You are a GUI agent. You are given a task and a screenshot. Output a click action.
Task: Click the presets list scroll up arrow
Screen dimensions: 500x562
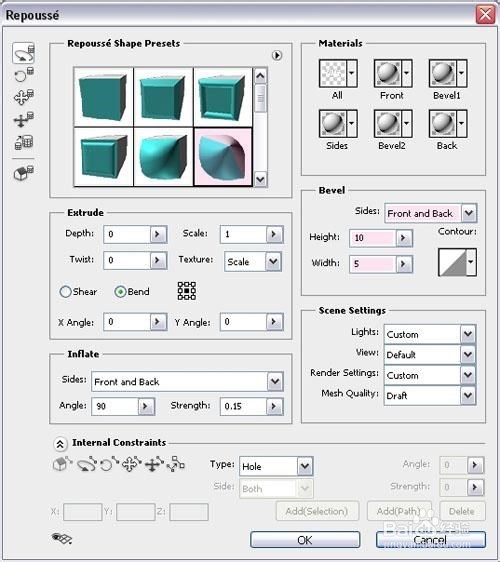260,75
